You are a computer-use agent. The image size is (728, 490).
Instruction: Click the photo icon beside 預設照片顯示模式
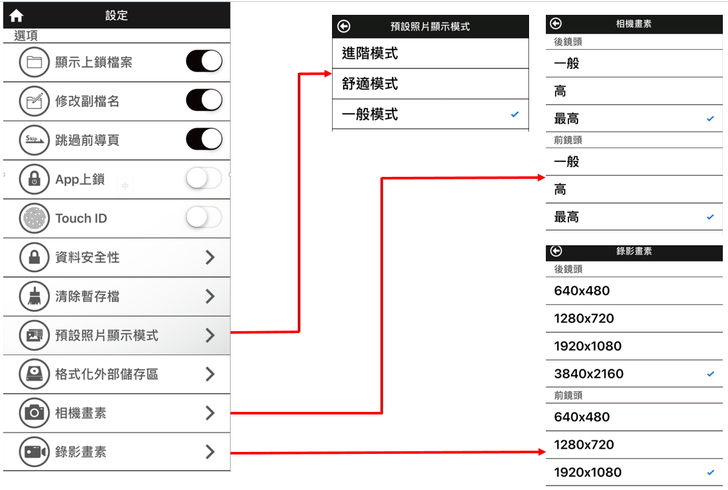(x=34, y=335)
